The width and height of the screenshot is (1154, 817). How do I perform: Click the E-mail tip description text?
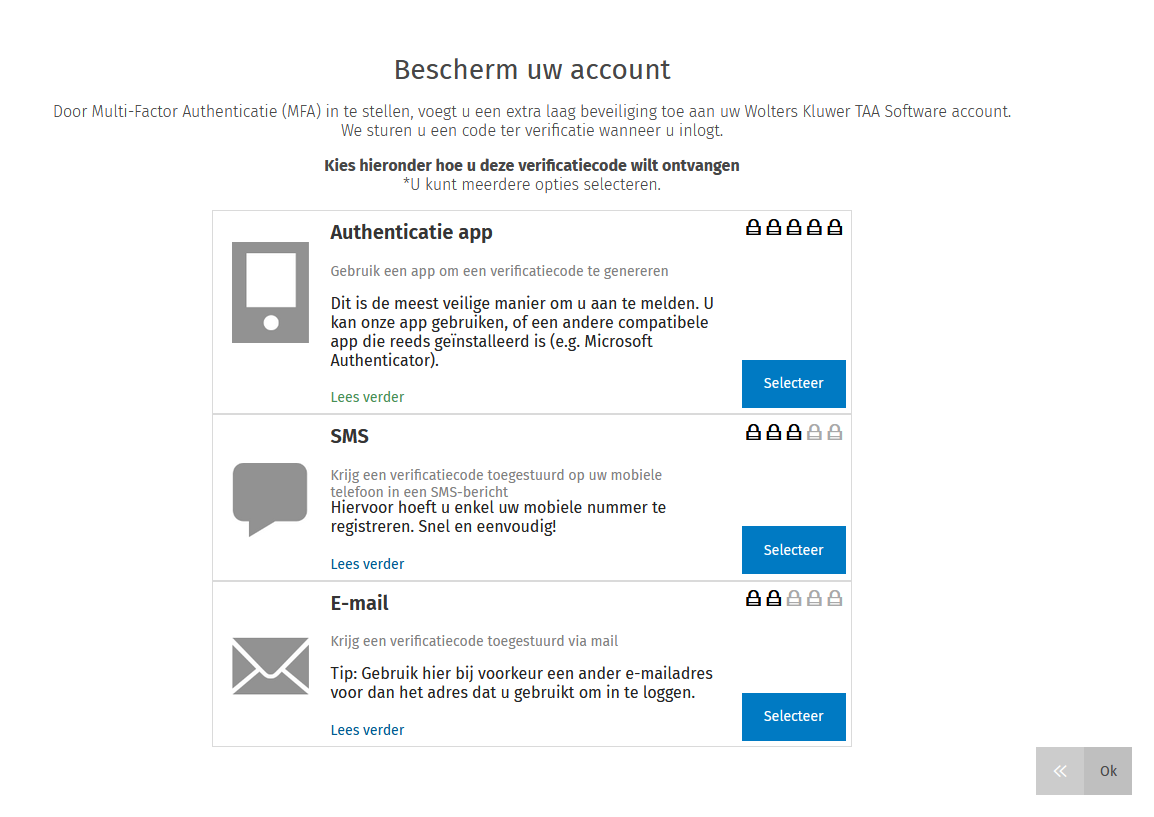coord(521,682)
